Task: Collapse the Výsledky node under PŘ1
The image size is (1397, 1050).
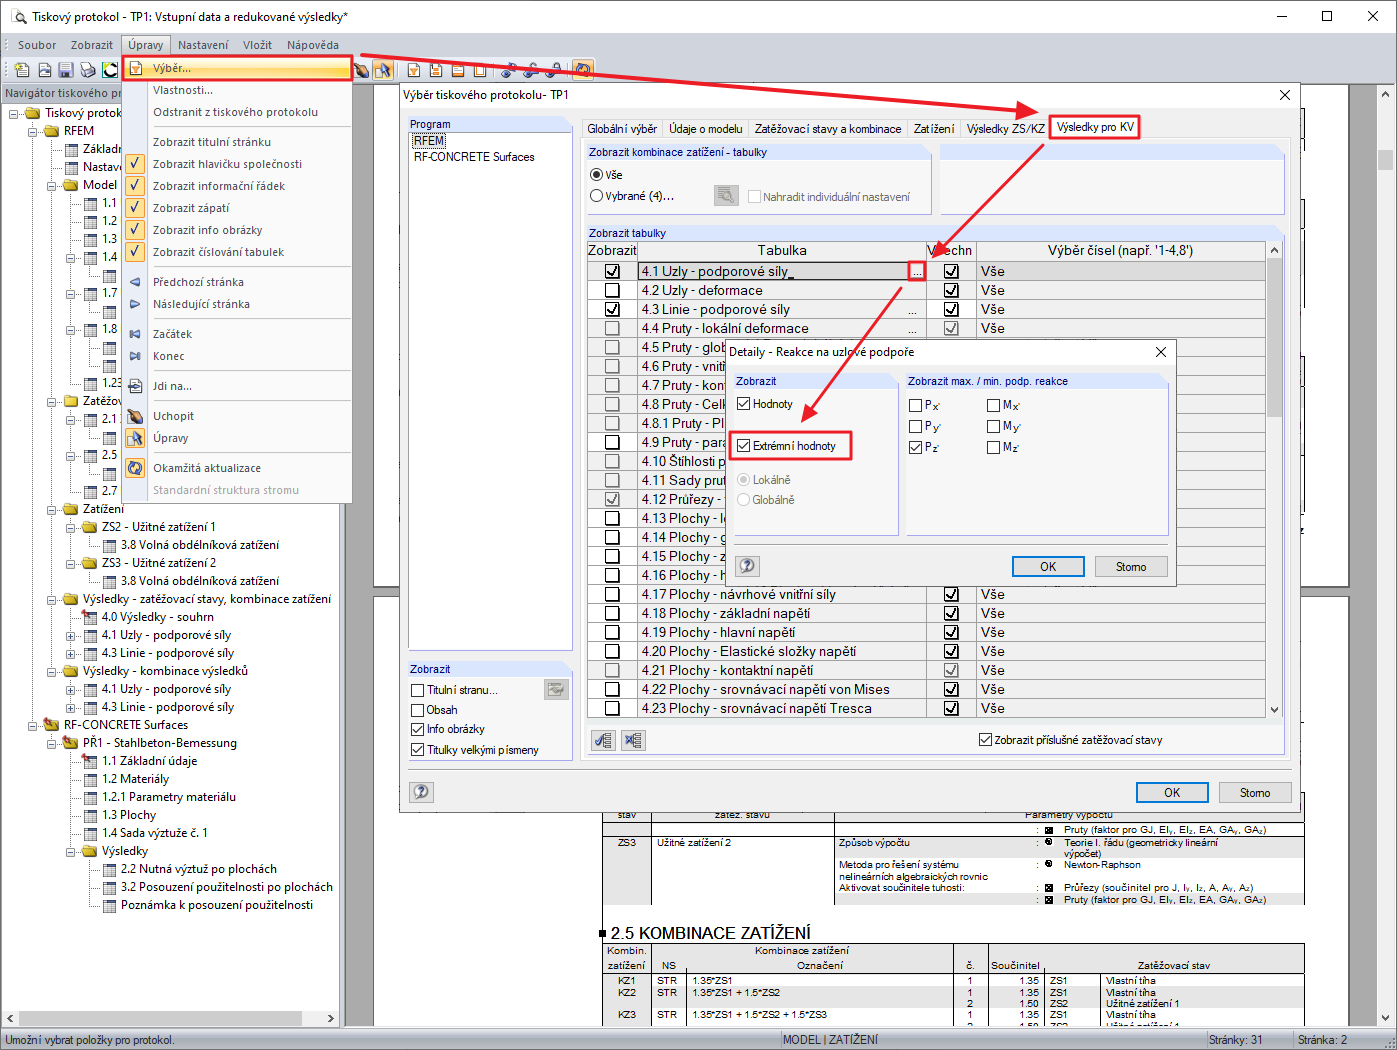Action: click(71, 851)
